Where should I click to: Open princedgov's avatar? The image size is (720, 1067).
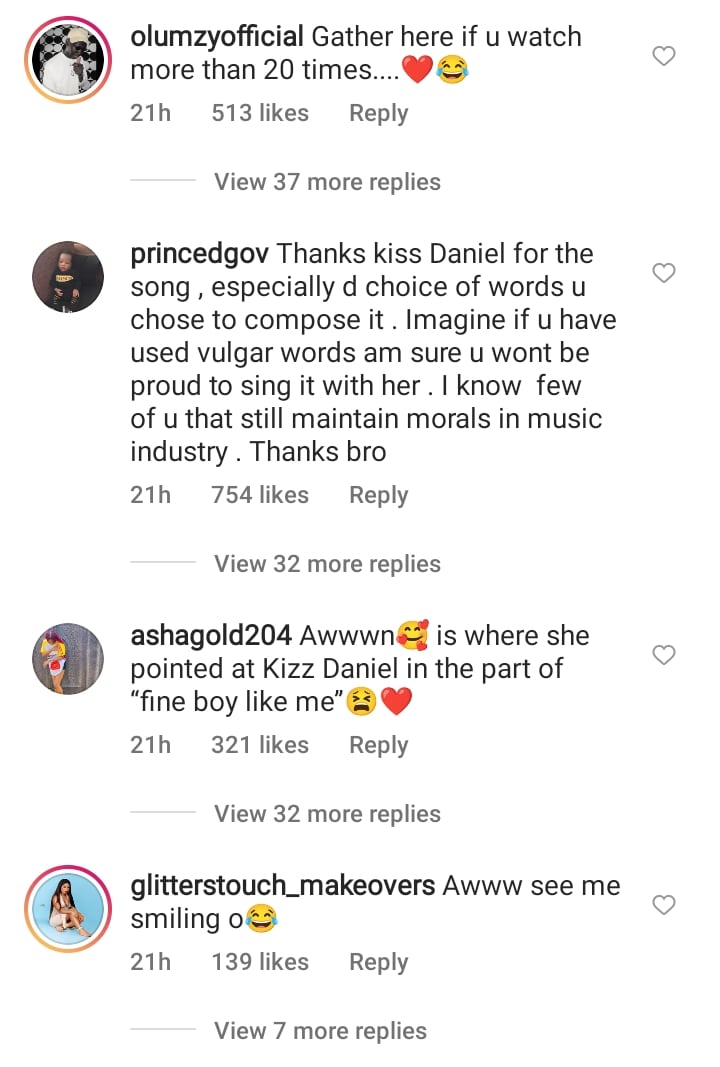pos(67,277)
